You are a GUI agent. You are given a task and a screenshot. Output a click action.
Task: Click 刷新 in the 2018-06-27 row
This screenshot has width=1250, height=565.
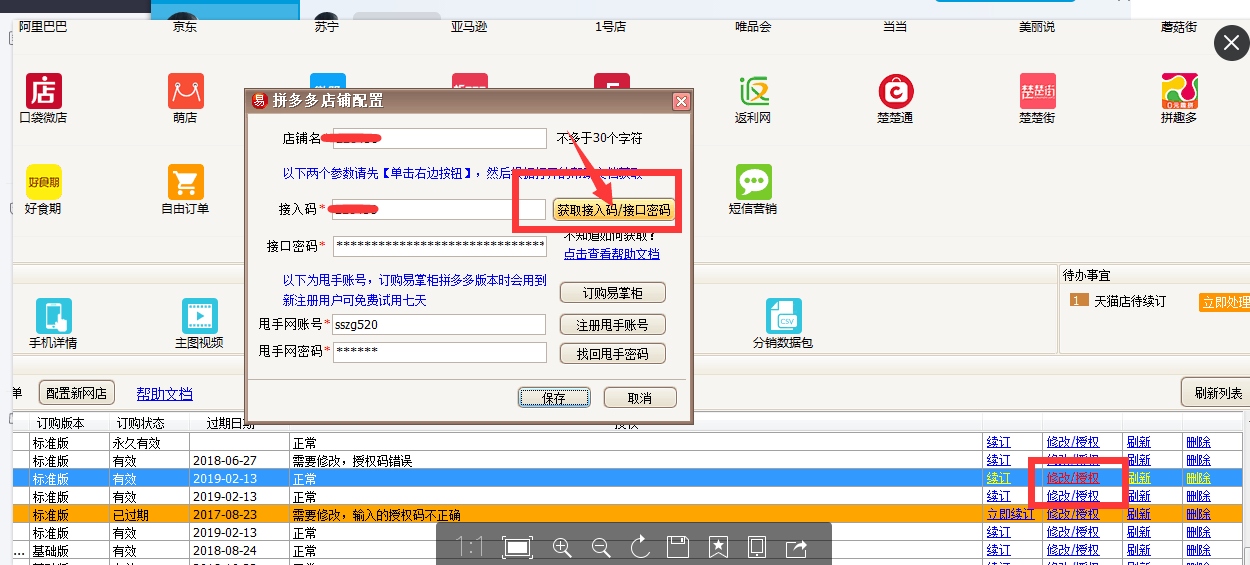[x=1138, y=460]
